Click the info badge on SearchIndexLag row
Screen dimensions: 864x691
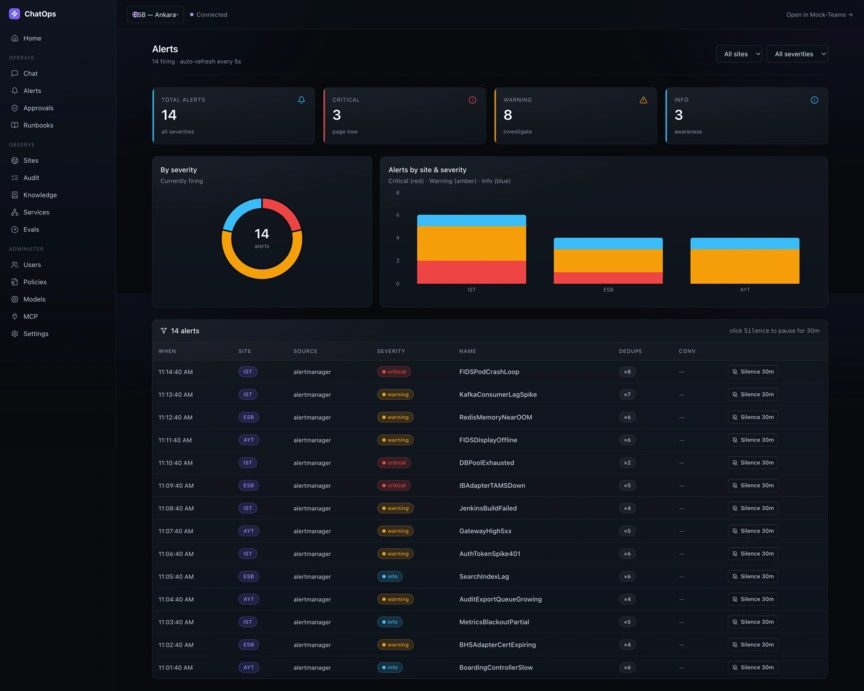coord(390,576)
